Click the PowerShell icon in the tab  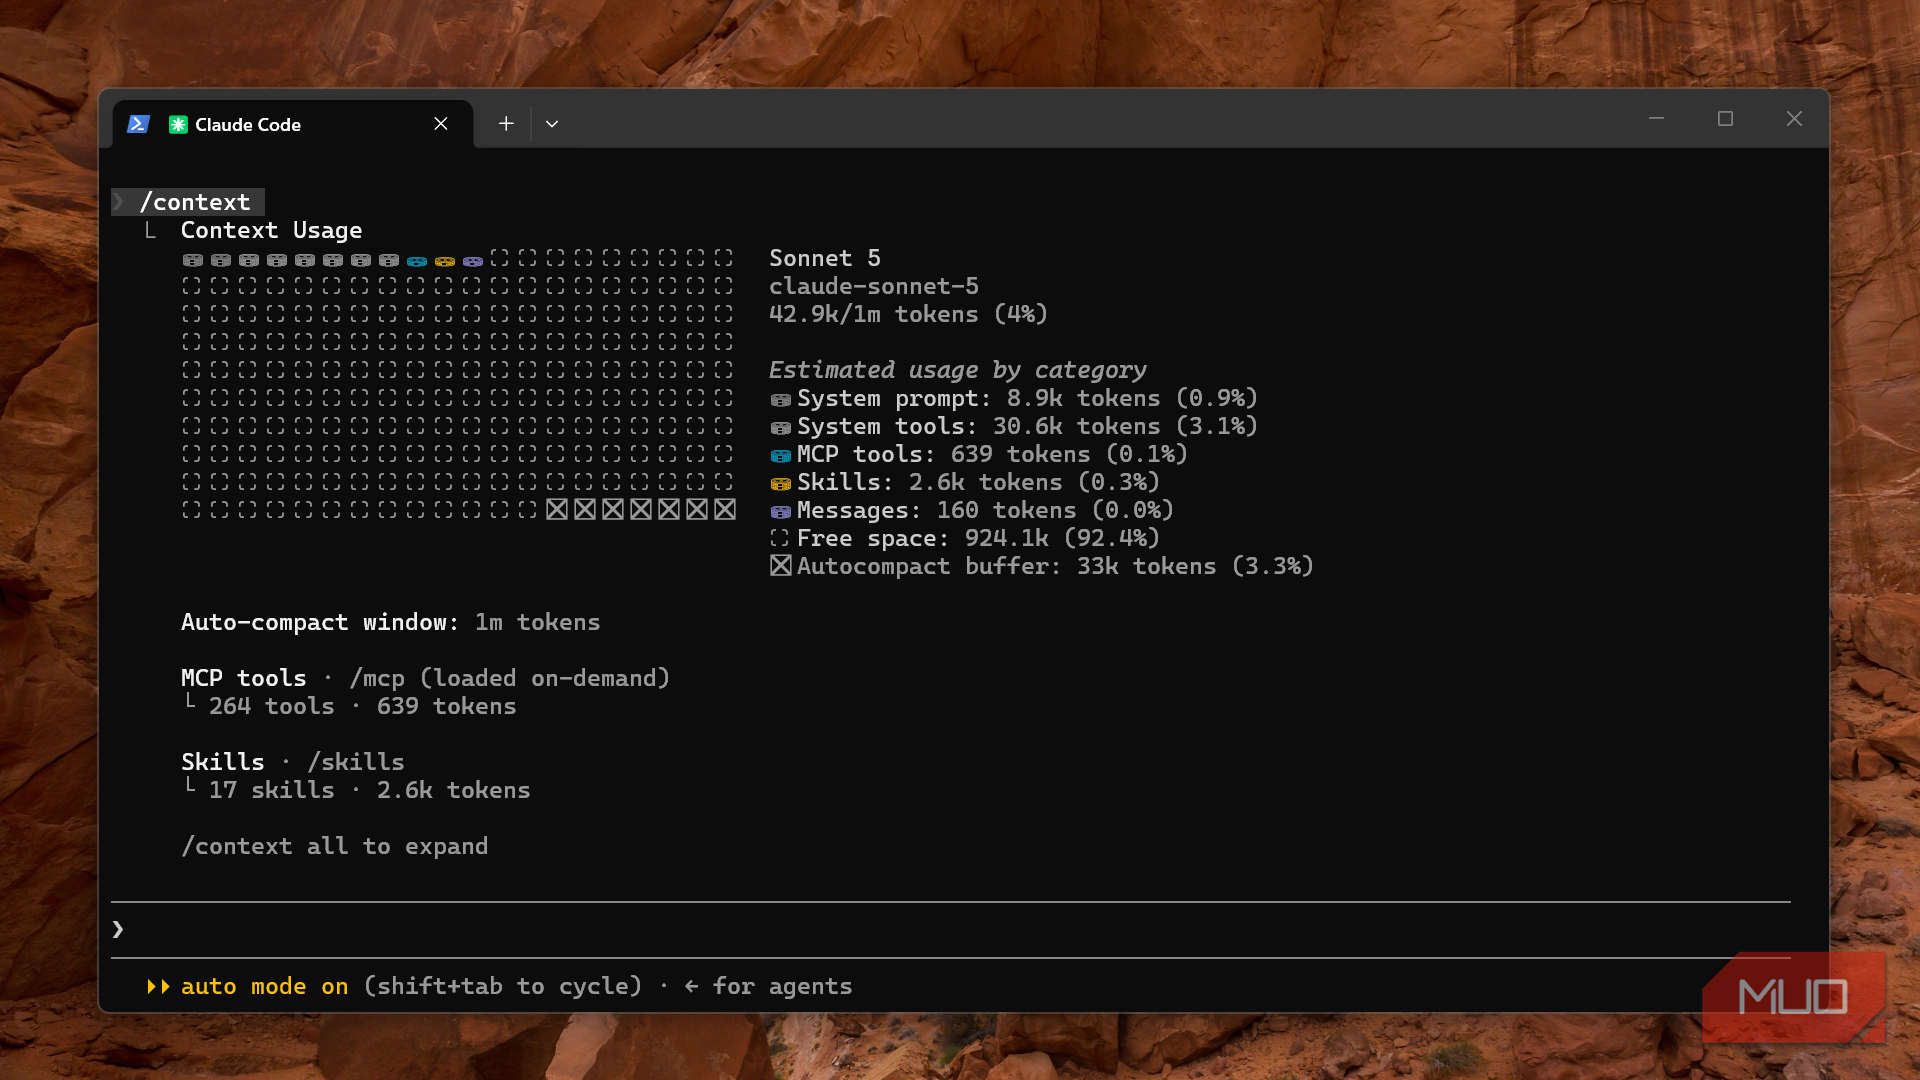pos(138,124)
